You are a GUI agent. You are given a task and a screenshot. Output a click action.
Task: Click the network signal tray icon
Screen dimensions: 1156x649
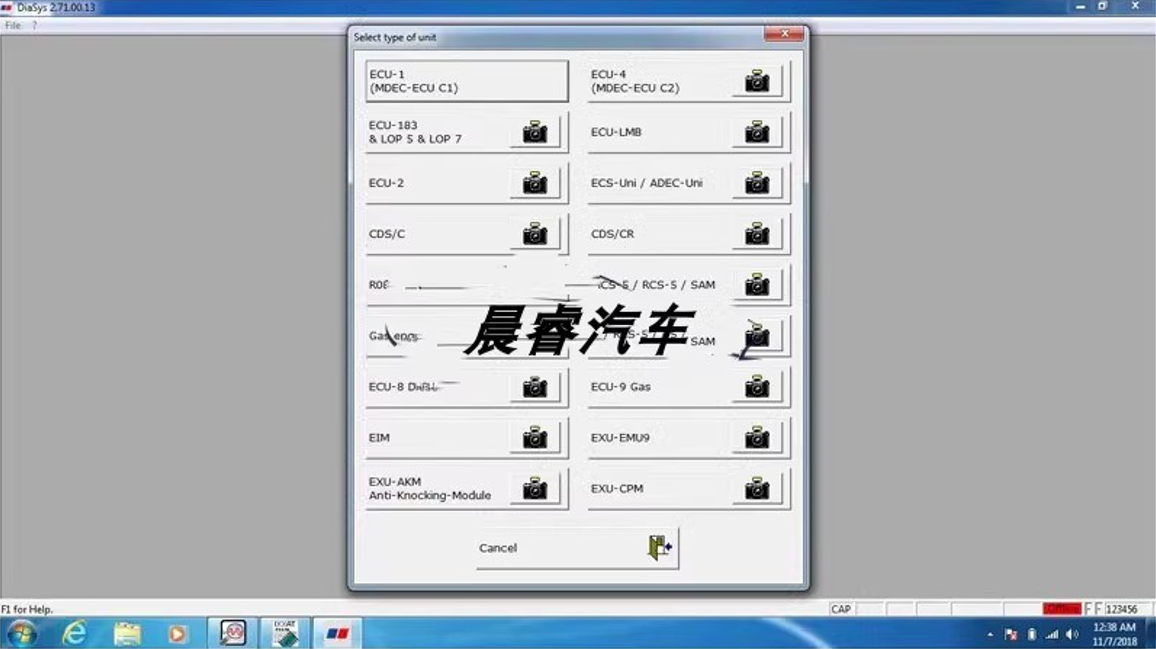1052,634
